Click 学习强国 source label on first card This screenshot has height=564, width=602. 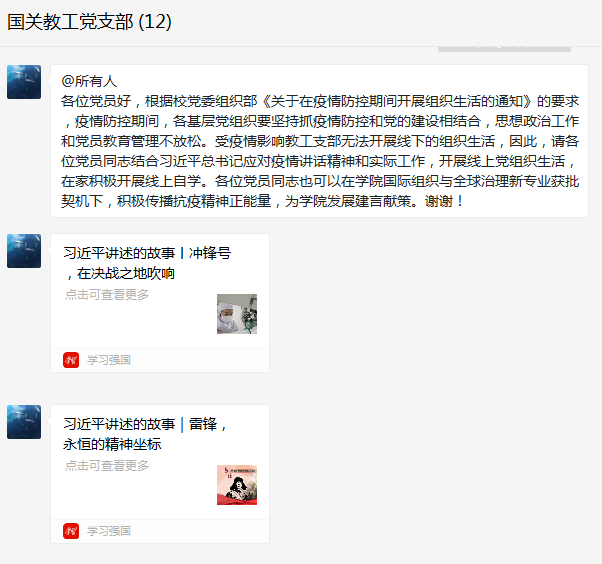point(109,360)
